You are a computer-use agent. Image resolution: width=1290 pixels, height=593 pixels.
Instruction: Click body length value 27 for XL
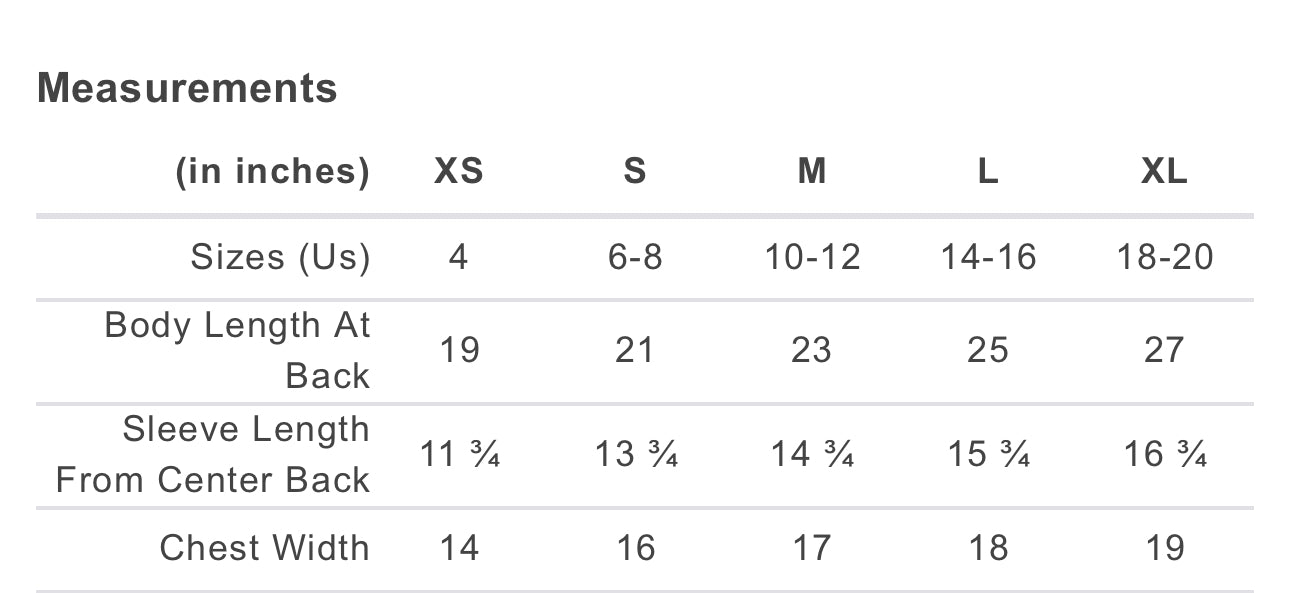pyautogui.click(x=1165, y=350)
